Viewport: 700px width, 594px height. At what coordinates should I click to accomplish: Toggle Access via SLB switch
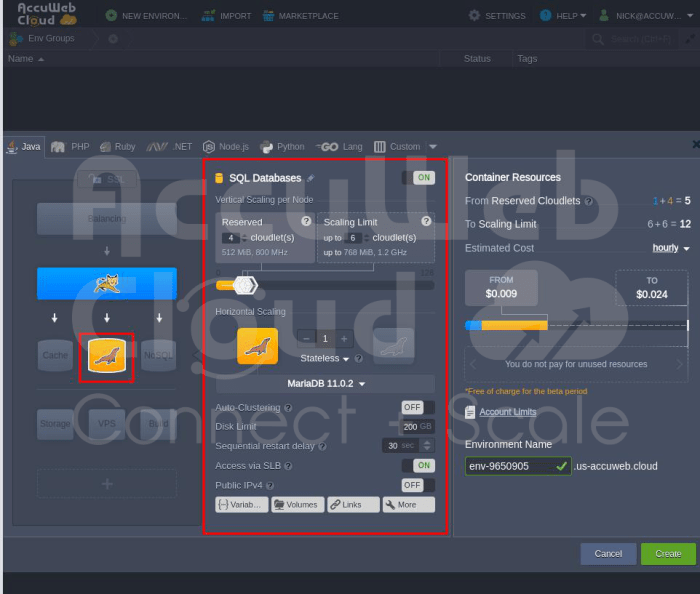pos(418,465)
